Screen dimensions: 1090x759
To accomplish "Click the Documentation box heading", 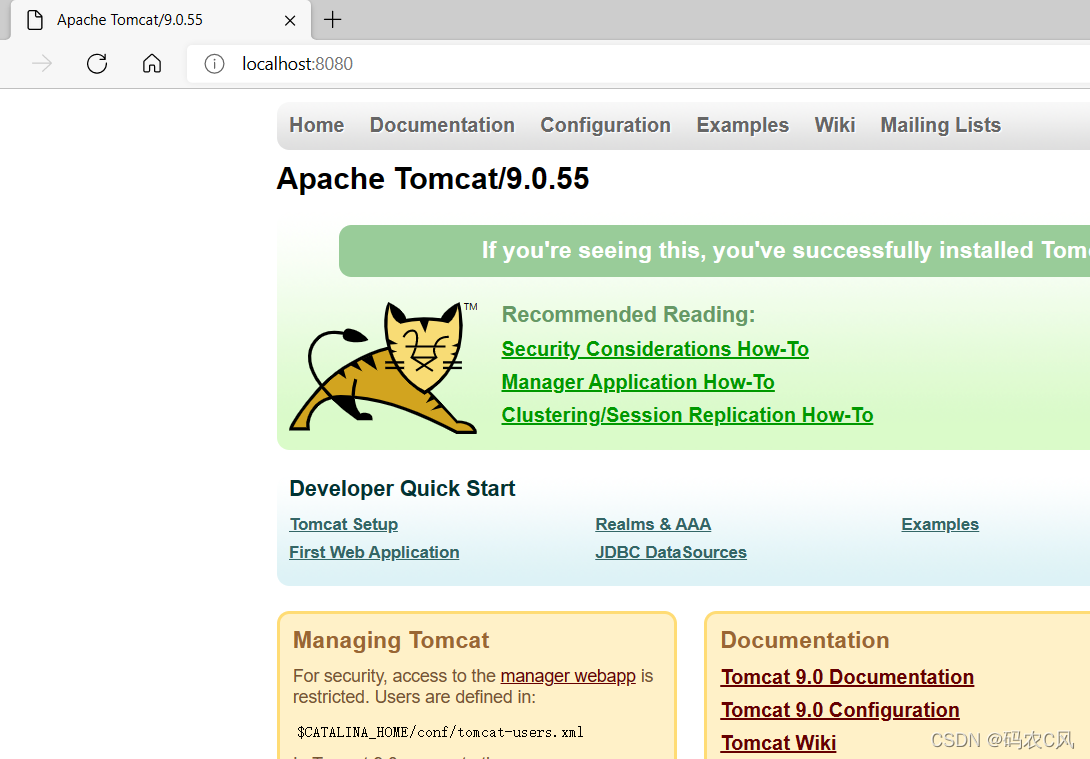I will click(x=805, y=640).
